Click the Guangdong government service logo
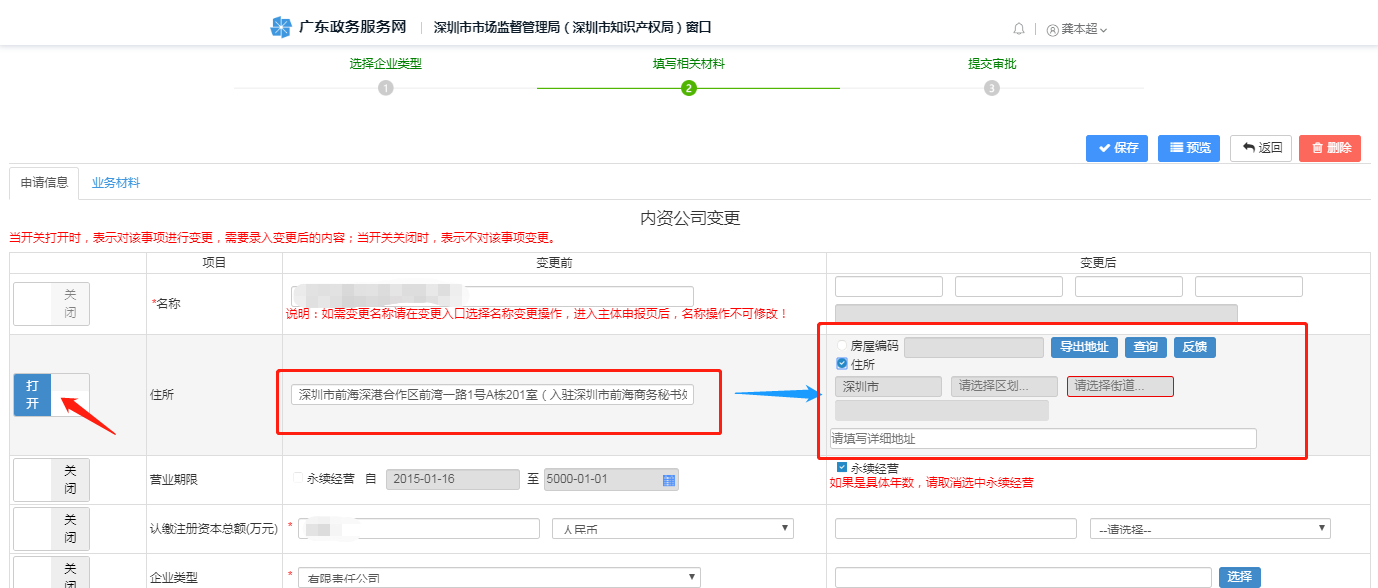The height and width of the screenshot is (588, 1378). pos(281,28)
